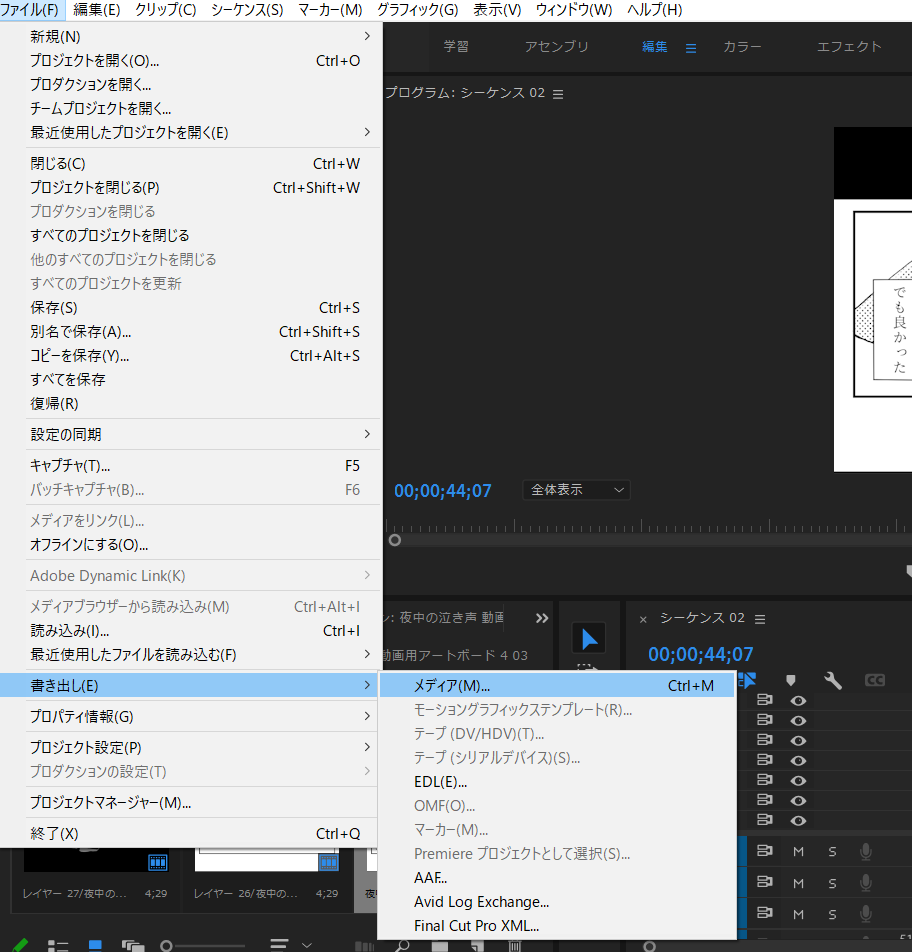This screenshot has width=912, height=952.
Task: Hide video track V2 with its eye toggle
Action: point(798,800)
